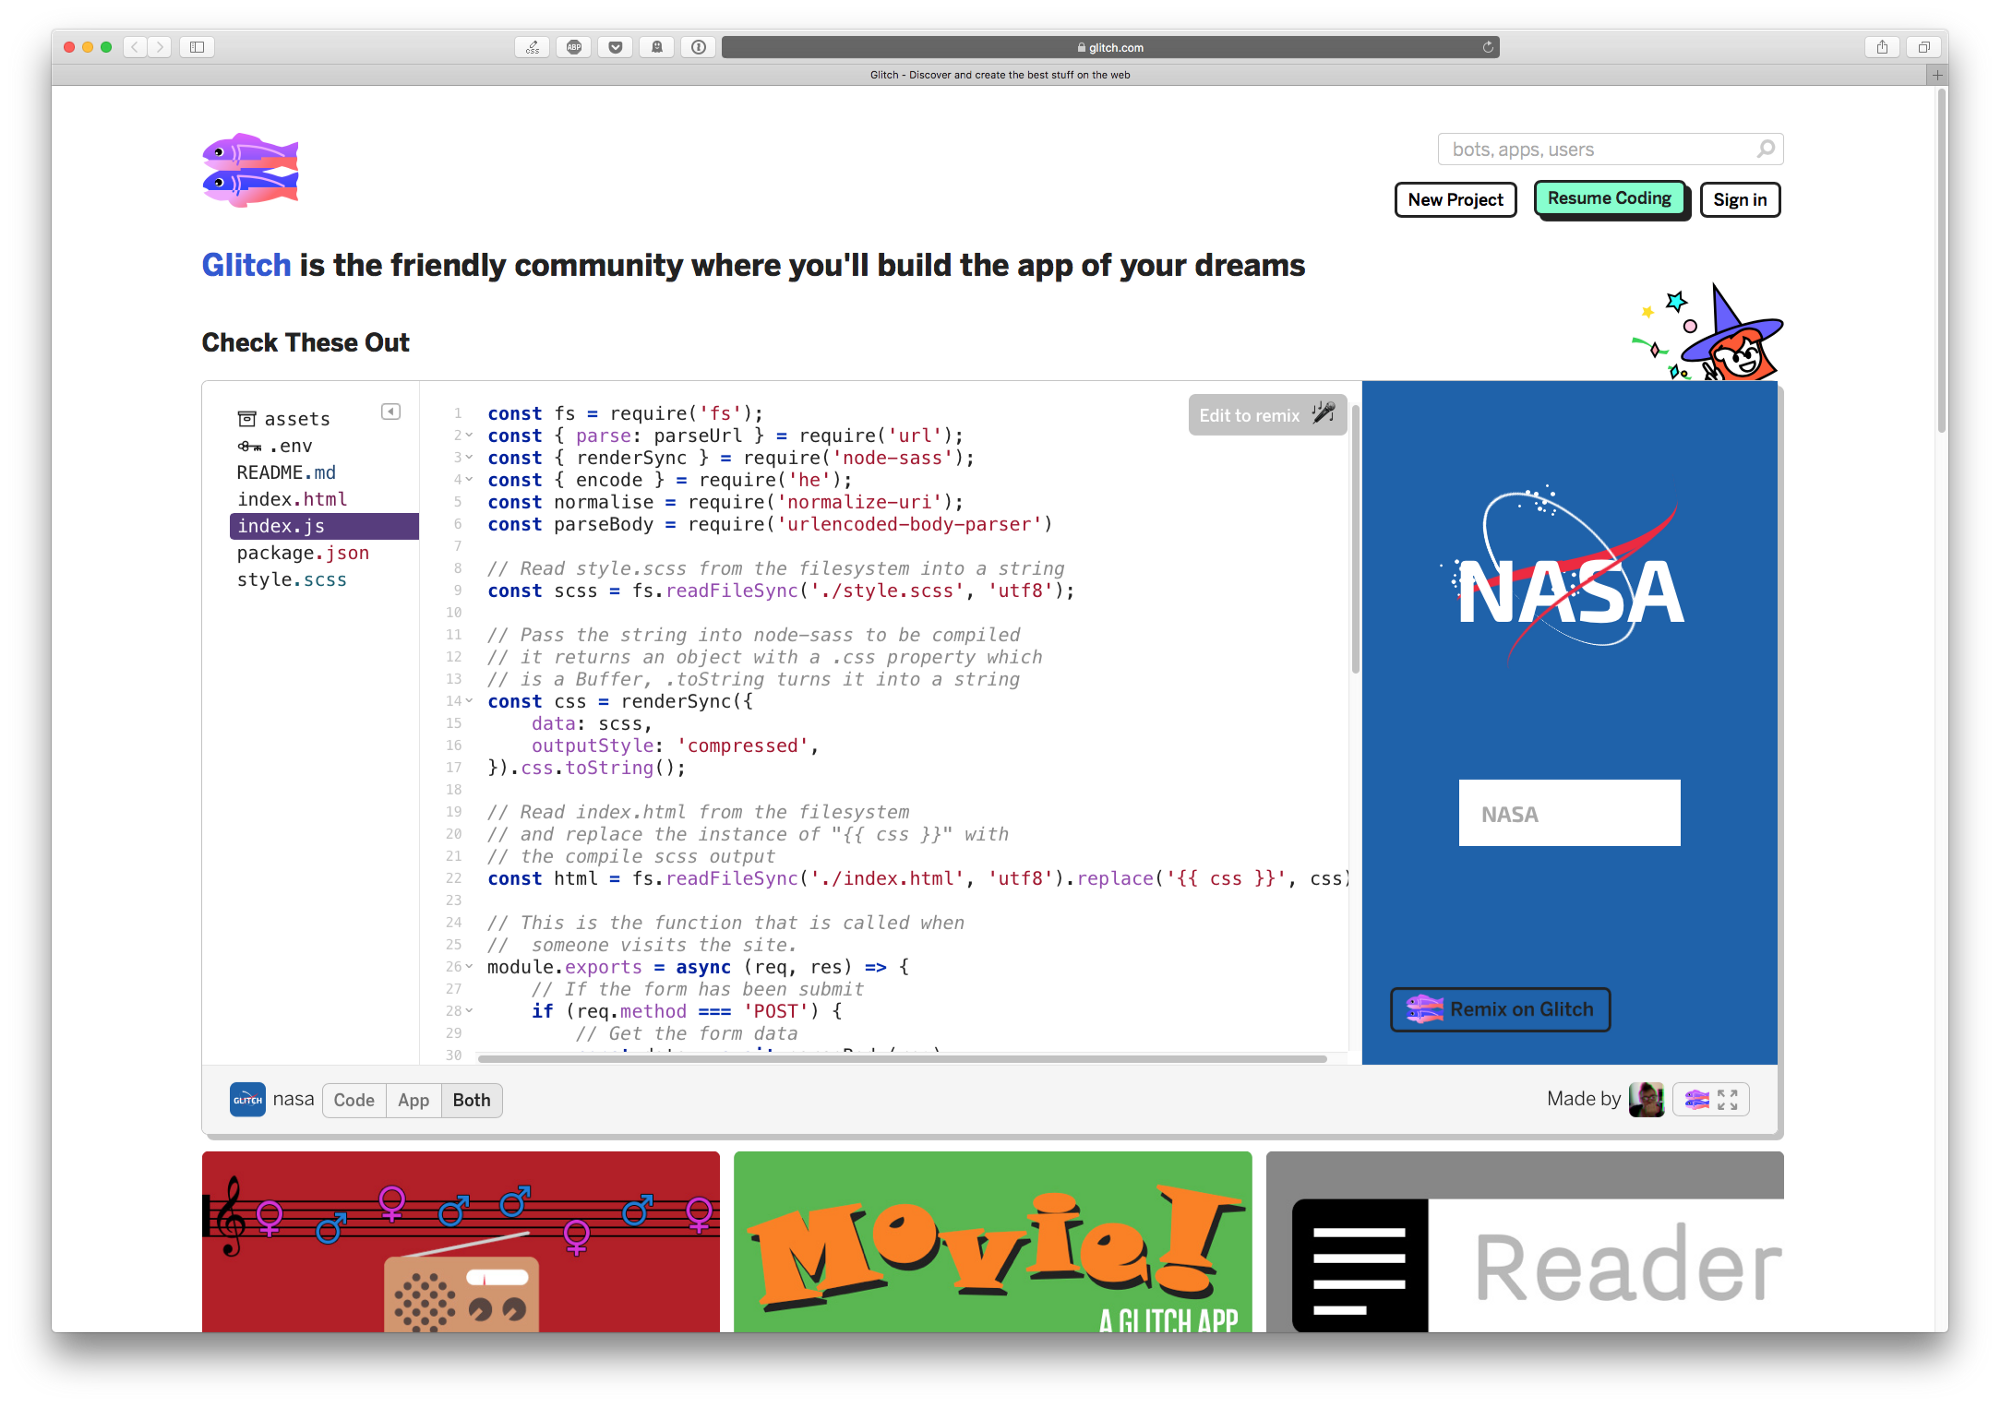Click the Glitch heading link
This screenshot has width=2000, height=1406.
click(246, 265)
